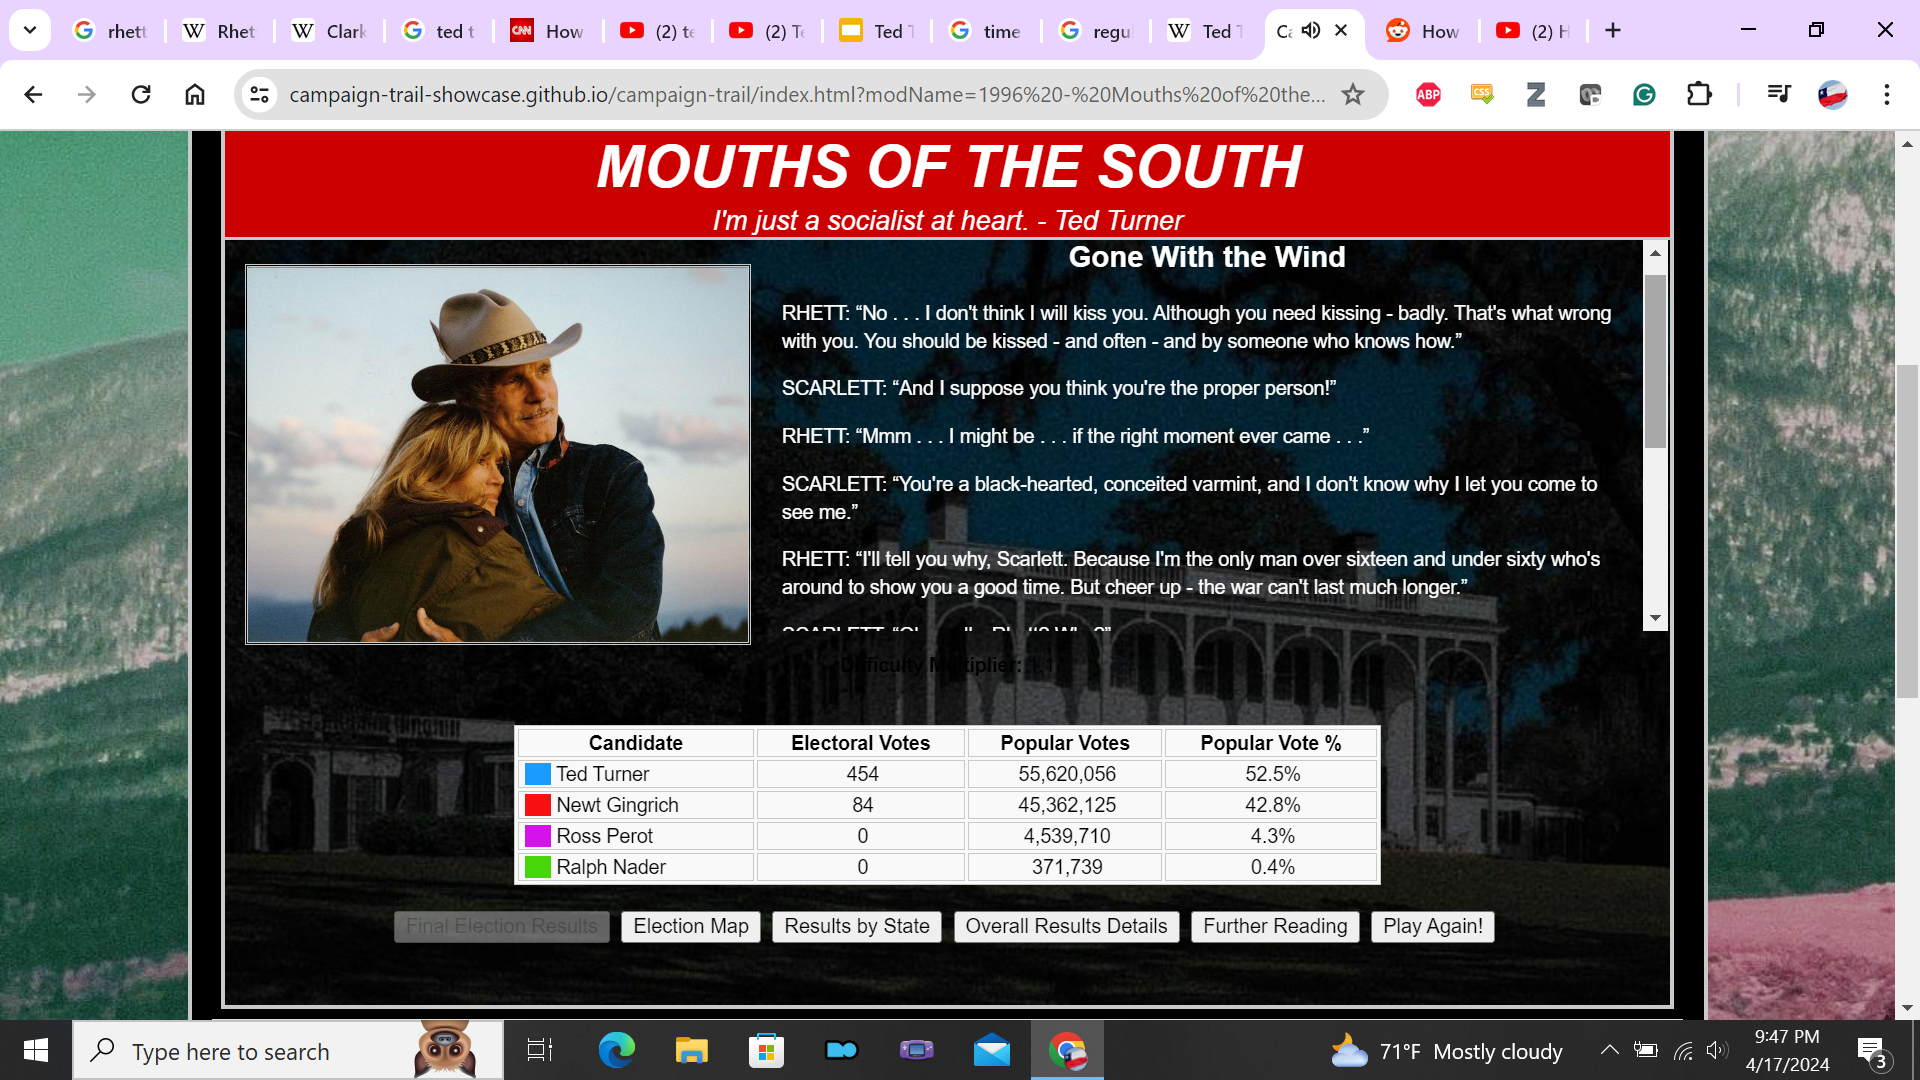Click the red Newt Gingrich color swatch

538,805
